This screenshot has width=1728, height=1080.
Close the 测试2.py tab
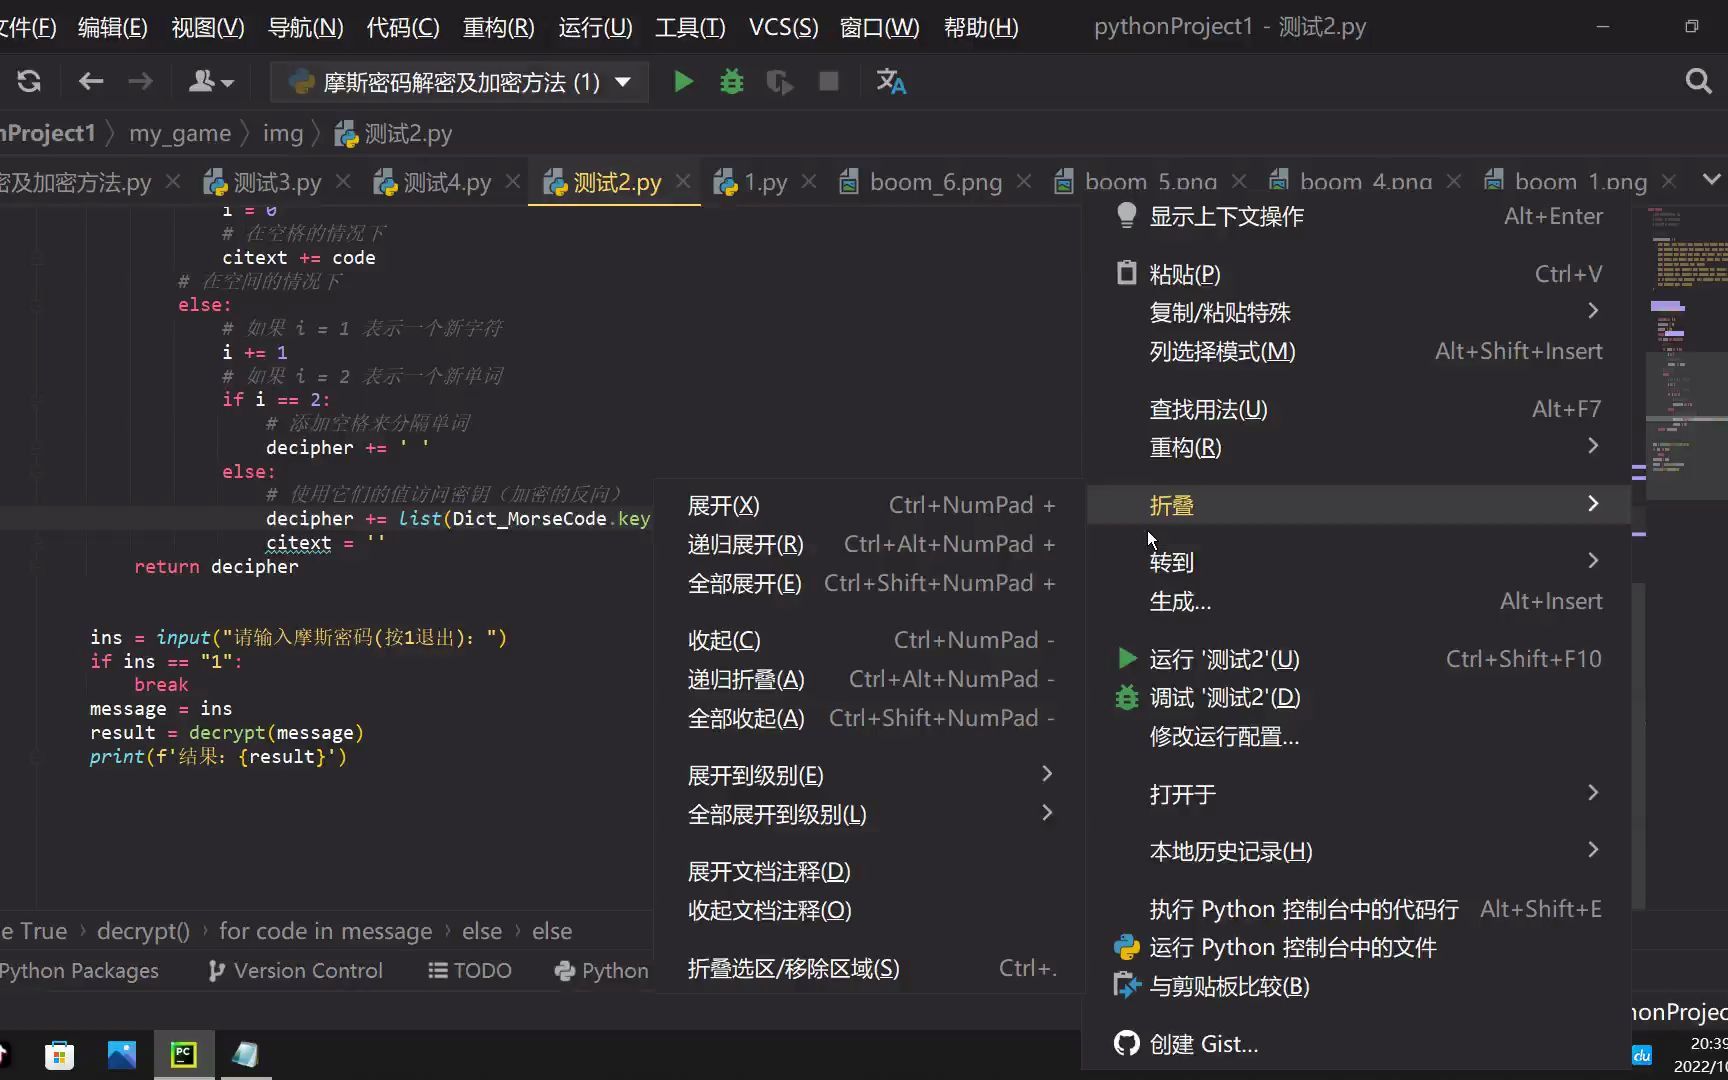683,181
